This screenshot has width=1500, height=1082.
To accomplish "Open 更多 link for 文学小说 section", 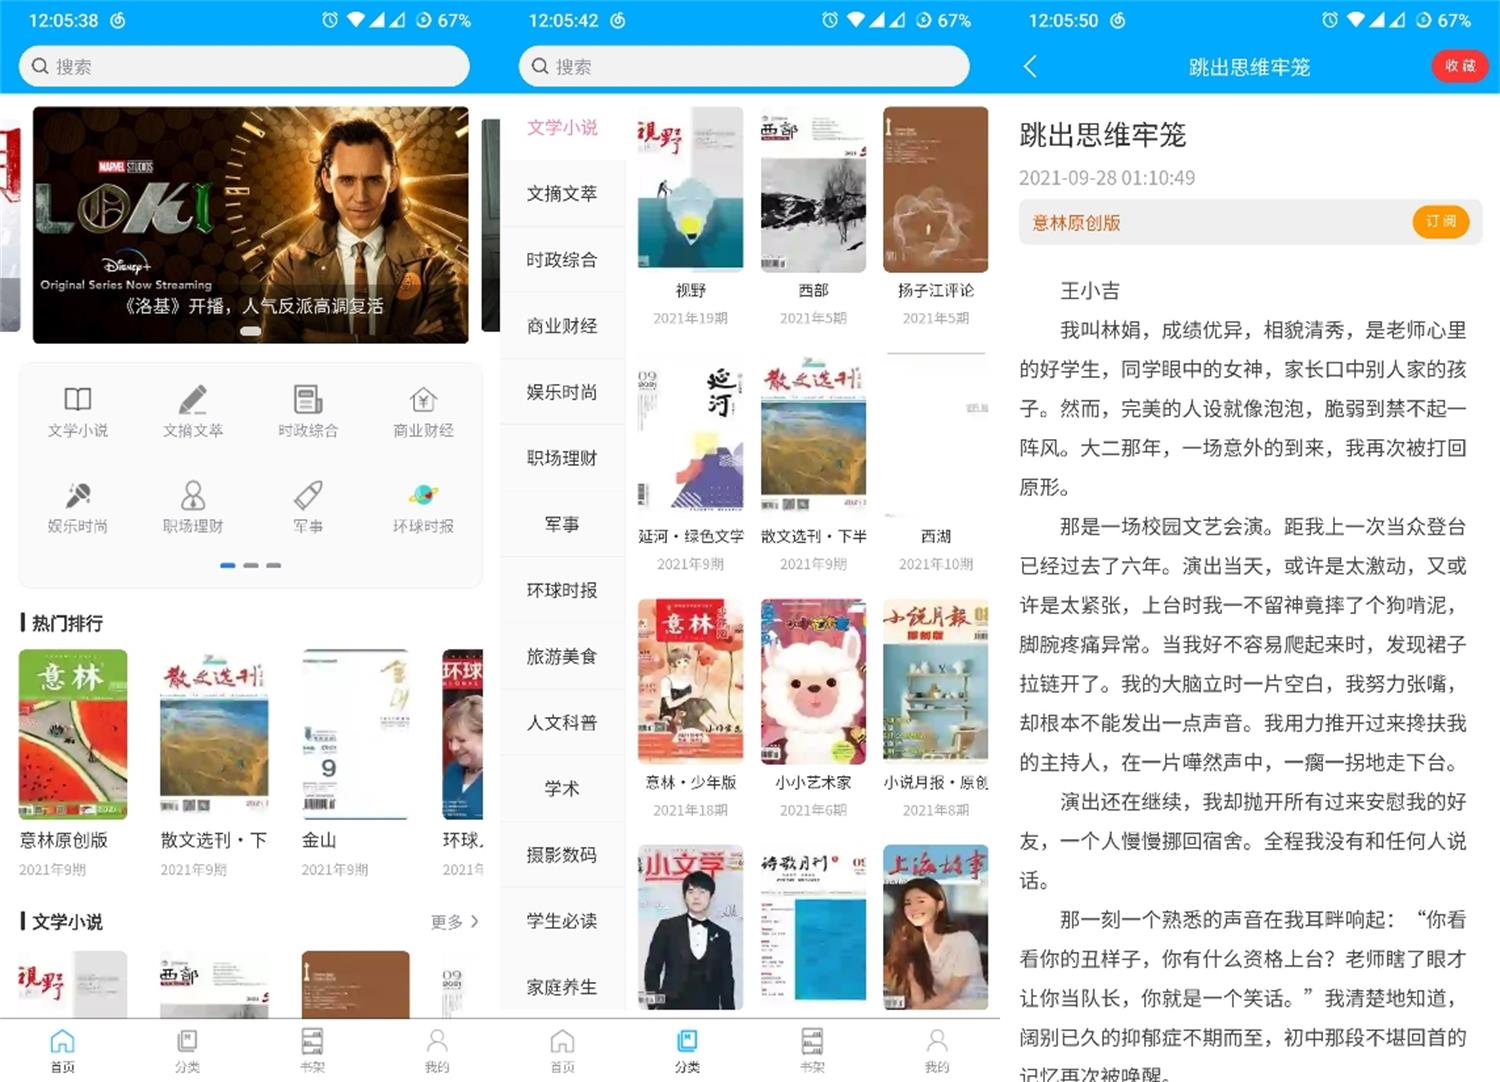I will point(452,922).
